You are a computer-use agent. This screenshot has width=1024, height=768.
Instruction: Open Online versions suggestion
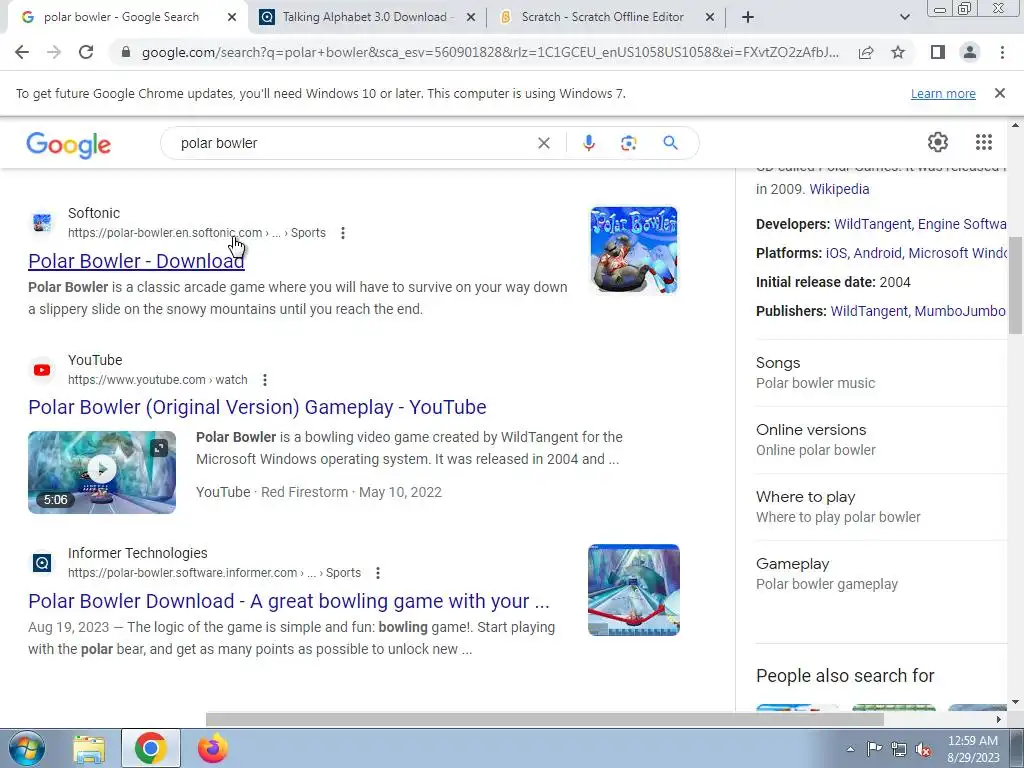(x=881, y=440)
